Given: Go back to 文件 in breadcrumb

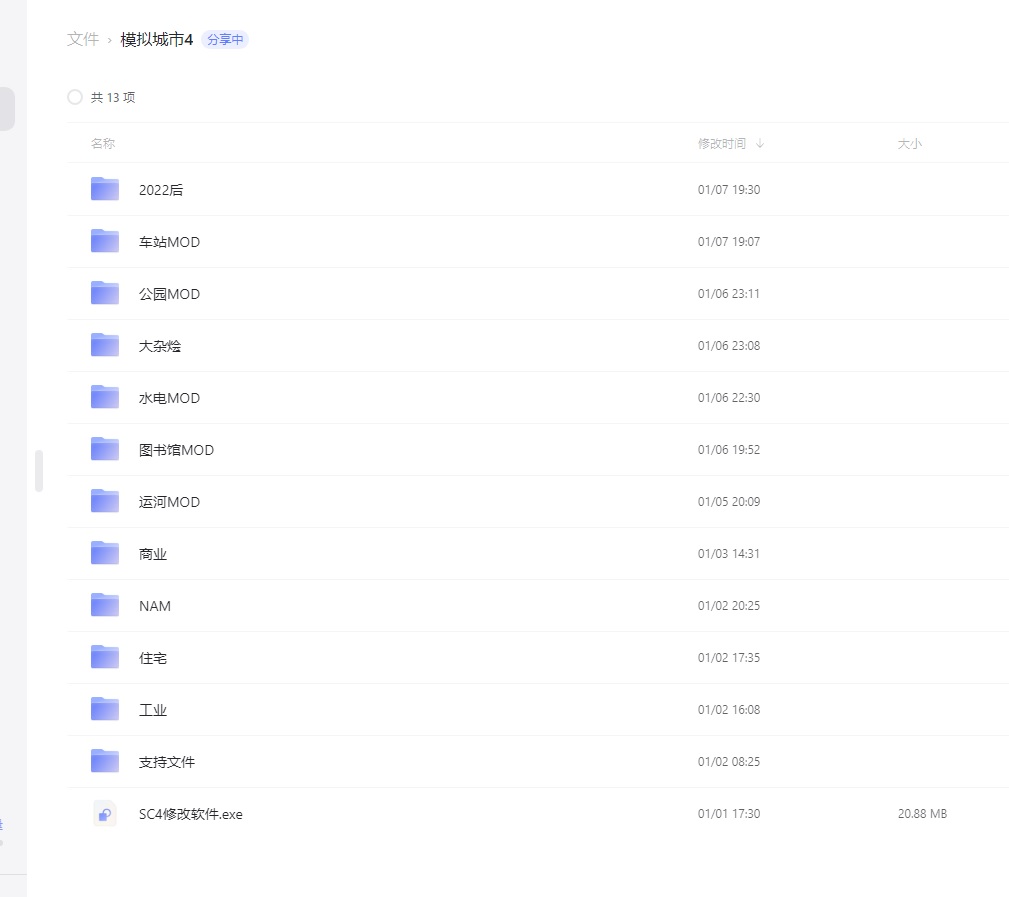Looking at the screenshot, I should click(83, 39).
